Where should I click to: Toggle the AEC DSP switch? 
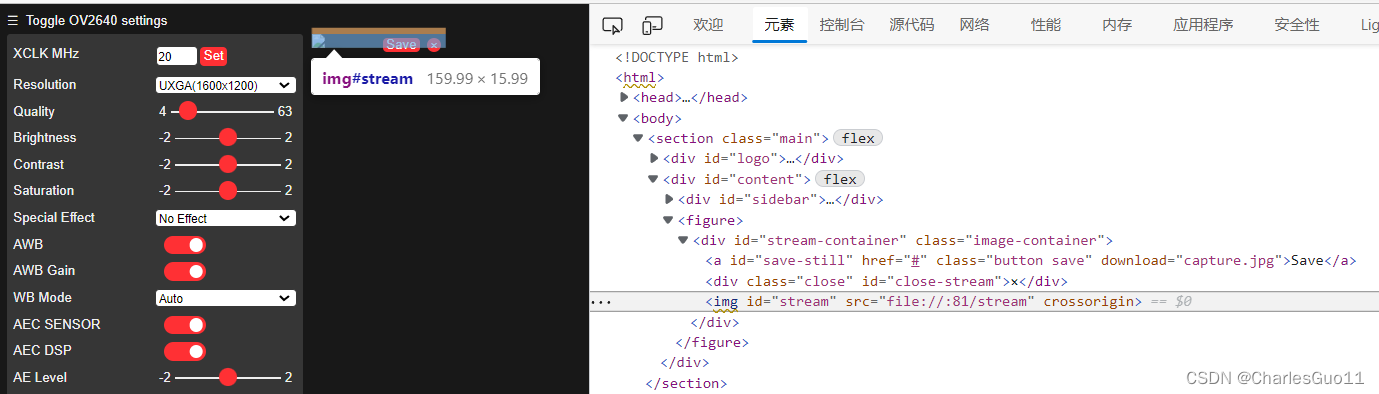[185, 351]
